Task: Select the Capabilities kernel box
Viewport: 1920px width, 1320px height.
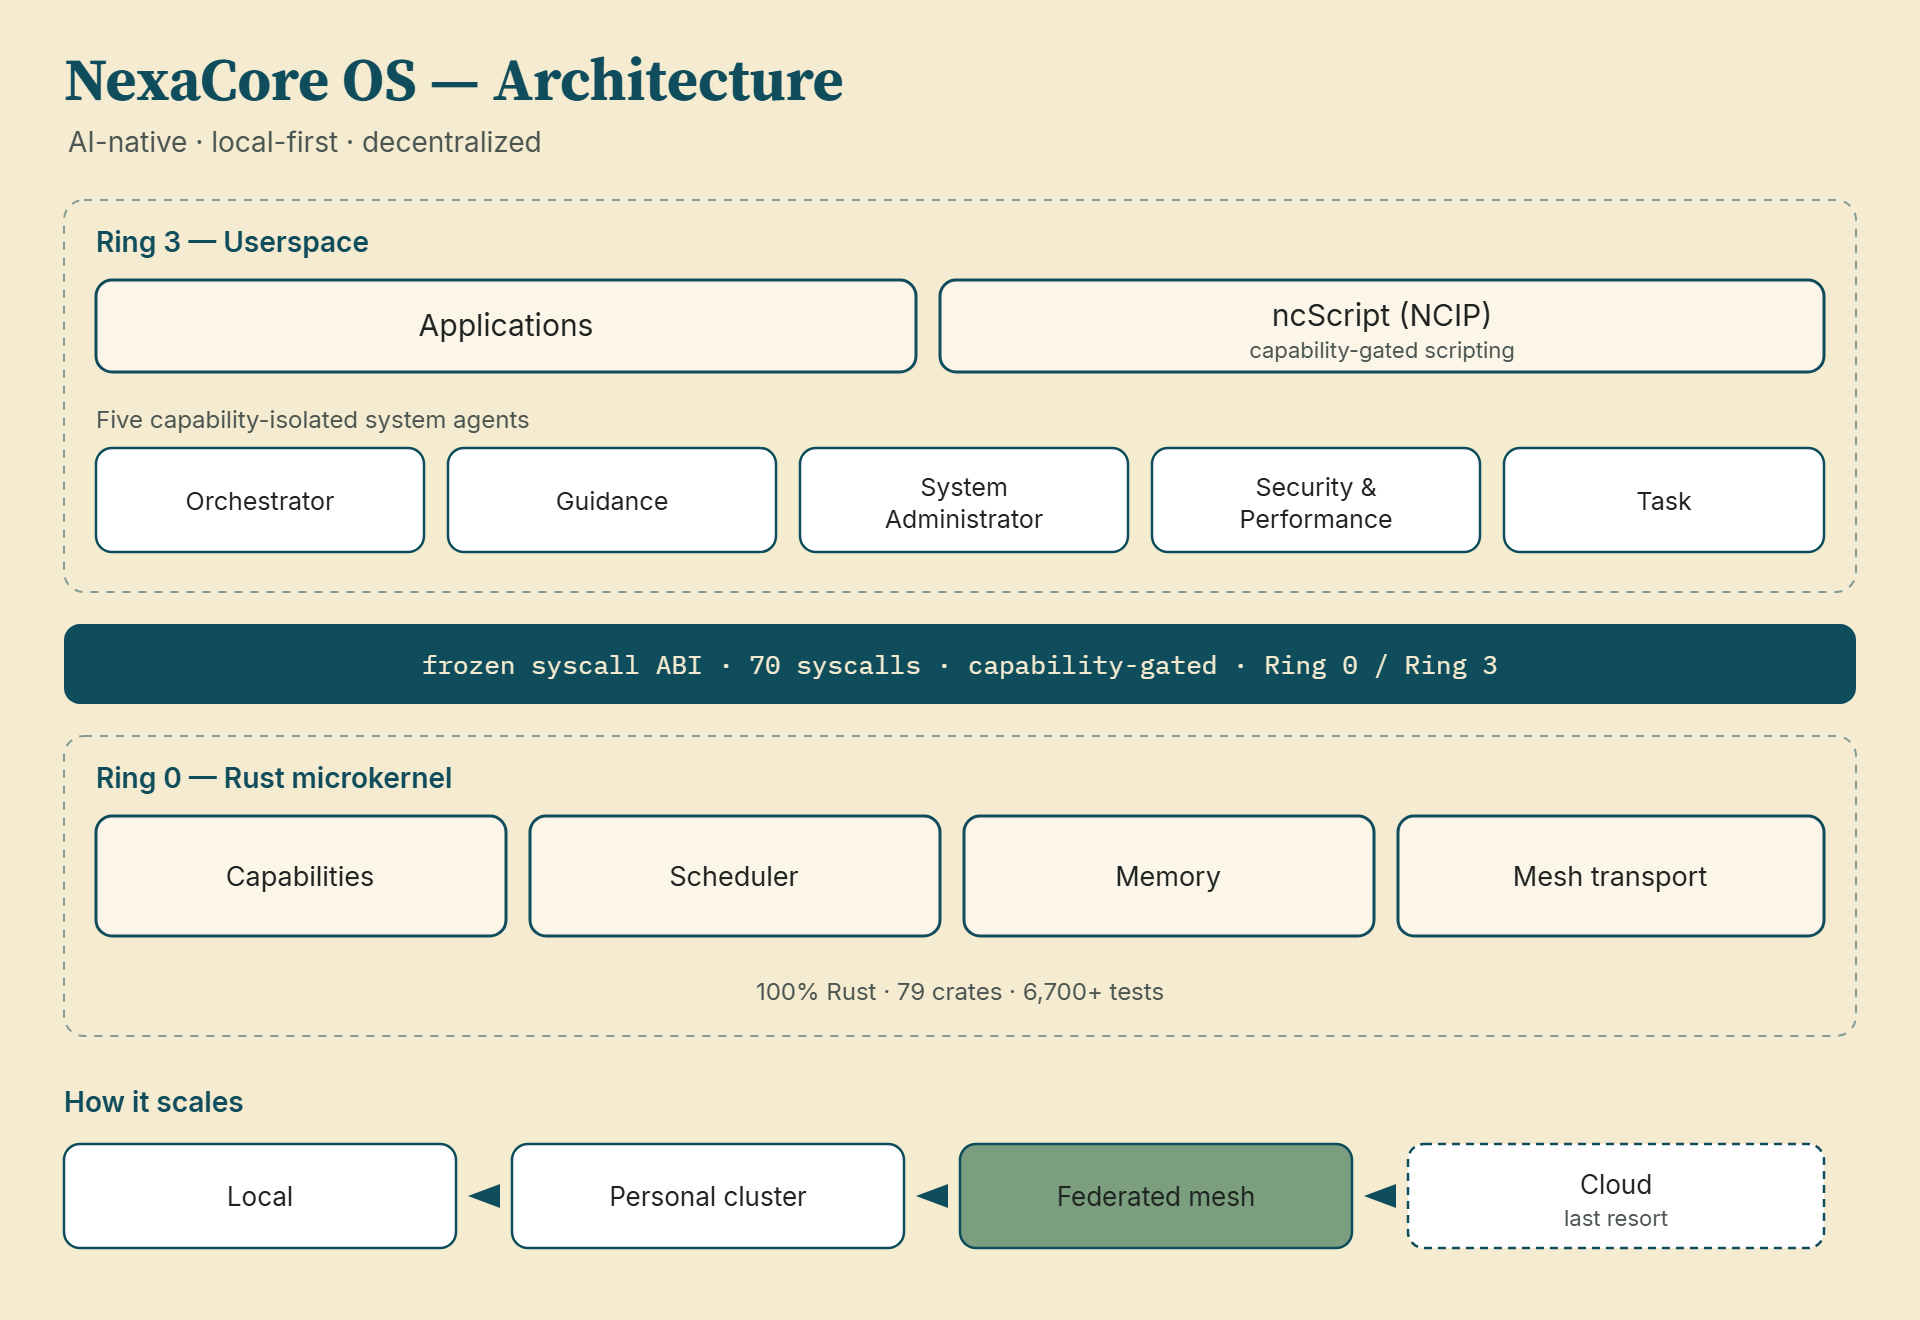Action: coord(301,876)
